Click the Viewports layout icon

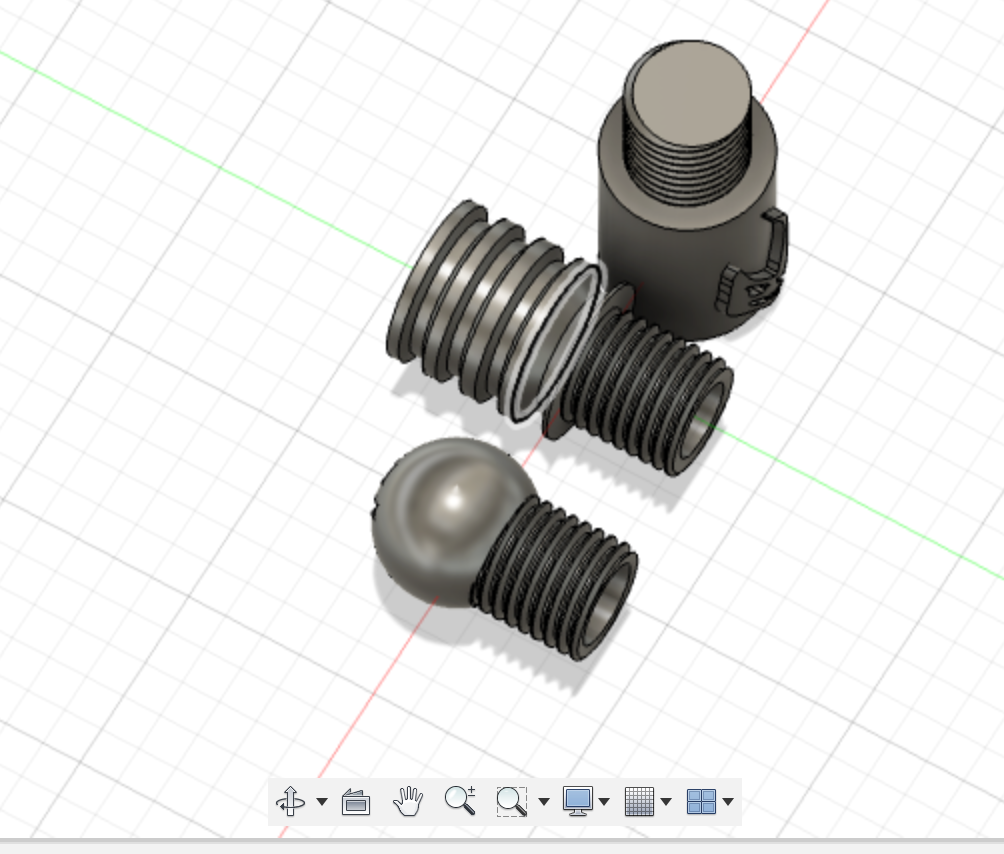point(701,802)
